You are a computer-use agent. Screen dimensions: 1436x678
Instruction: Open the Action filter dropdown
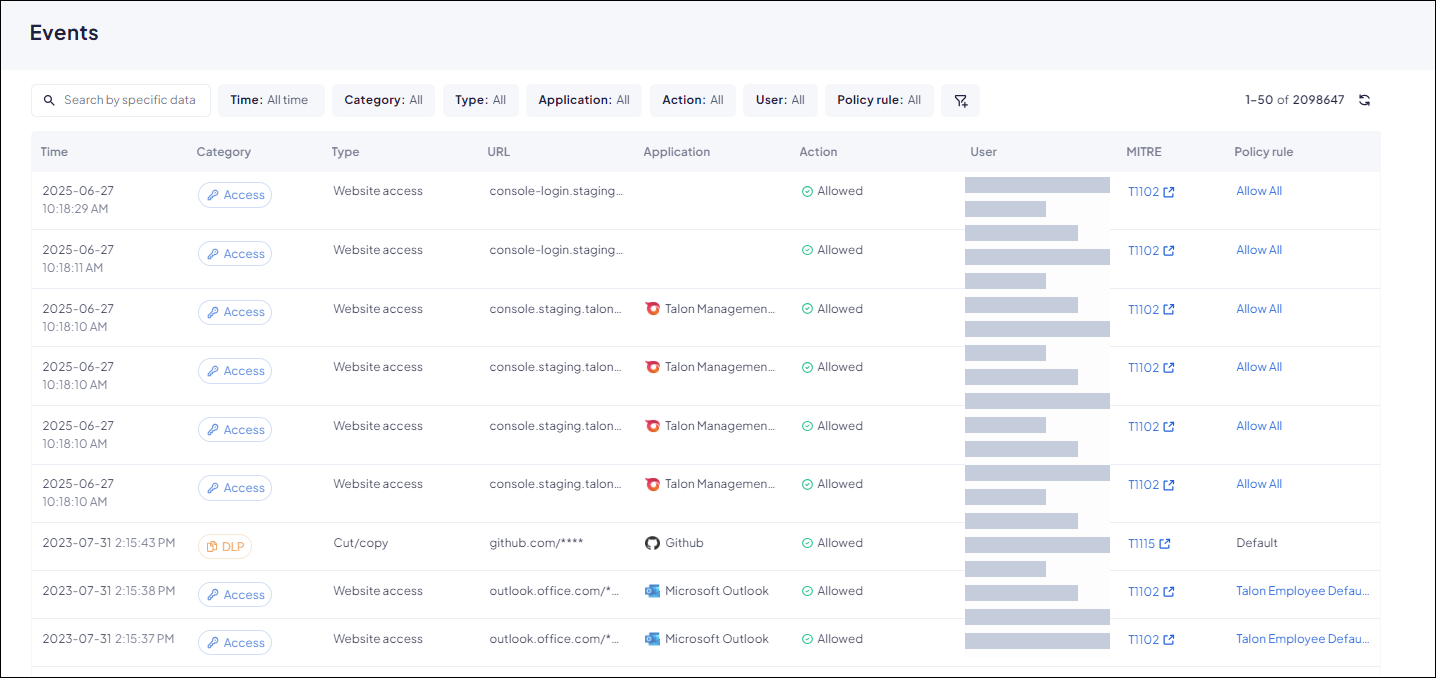692,100
